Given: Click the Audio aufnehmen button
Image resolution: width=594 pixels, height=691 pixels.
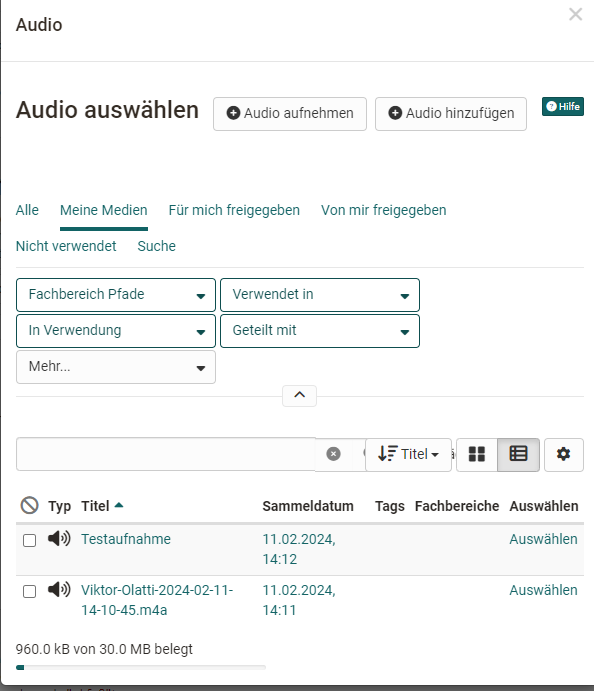Looking at the screenshot, I should point(290,114).
